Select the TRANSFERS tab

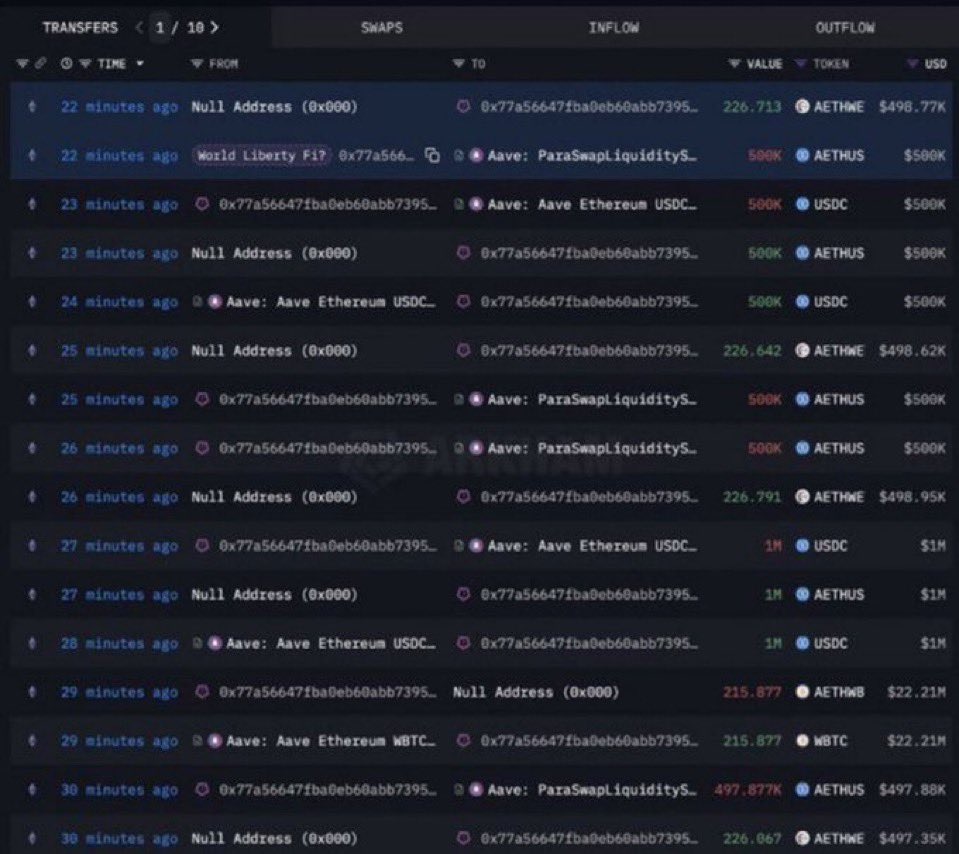click(x=80, y=28)
